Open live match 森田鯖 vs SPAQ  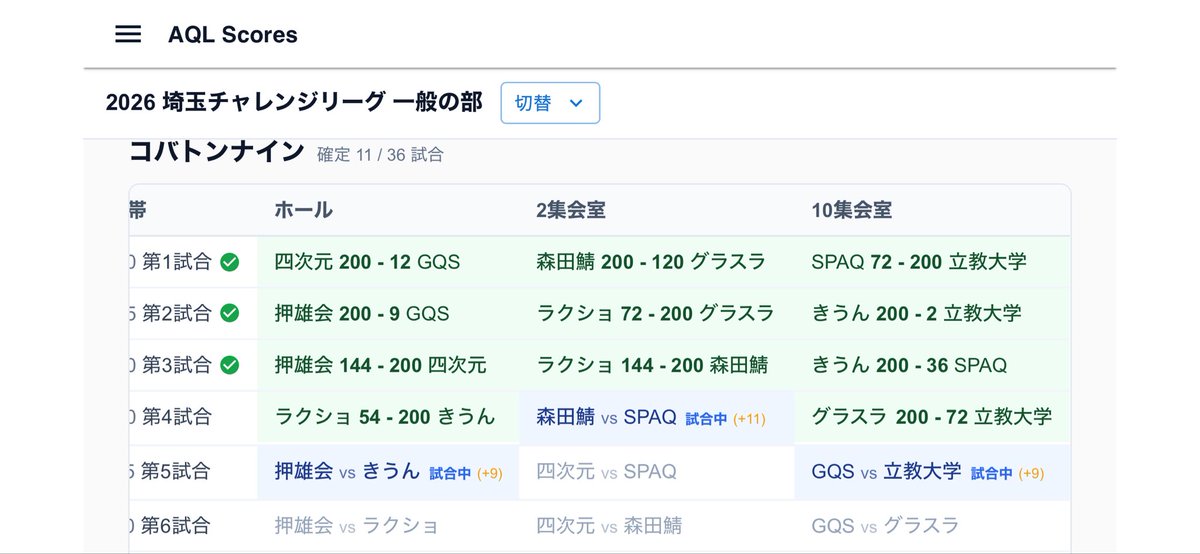coord(657,417)
